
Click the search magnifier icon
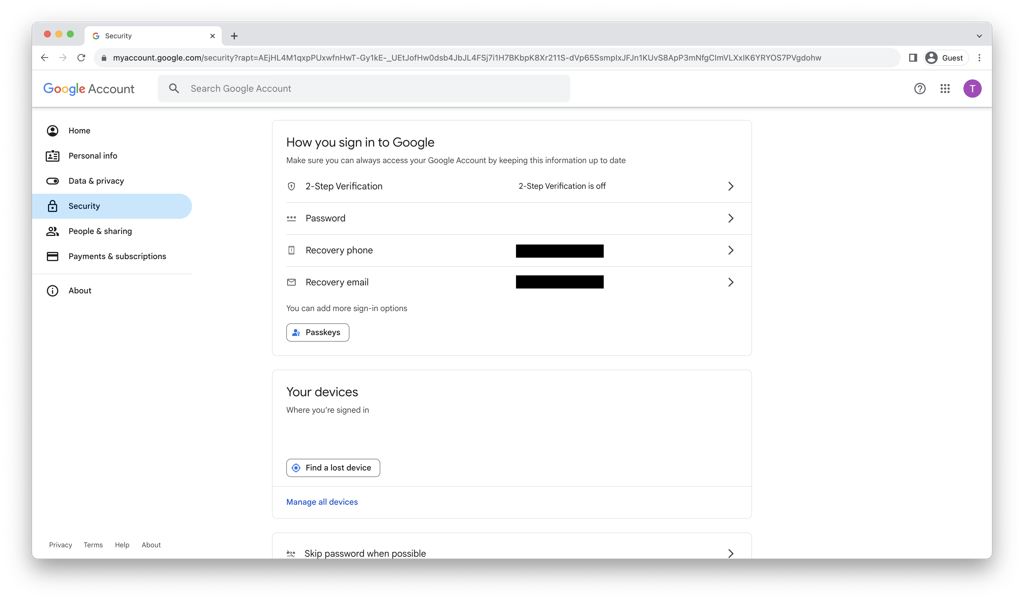174,89
